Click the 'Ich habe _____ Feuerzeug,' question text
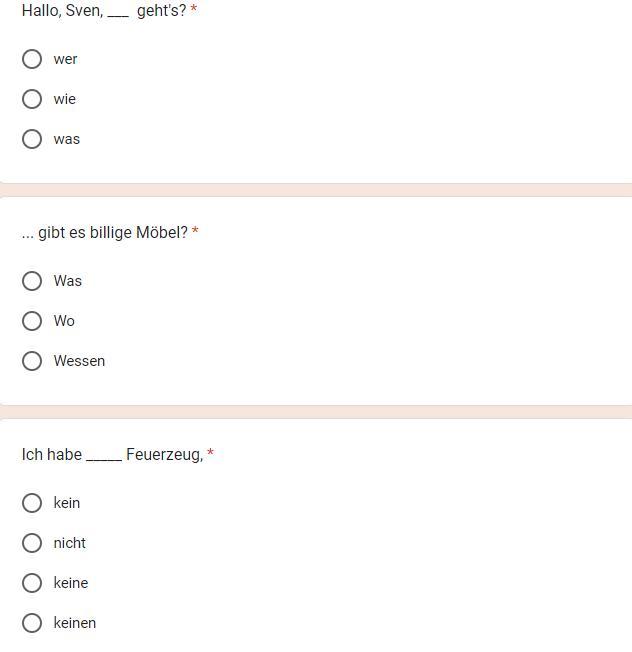Screen dimensions: 632x652 coord(112,455)
